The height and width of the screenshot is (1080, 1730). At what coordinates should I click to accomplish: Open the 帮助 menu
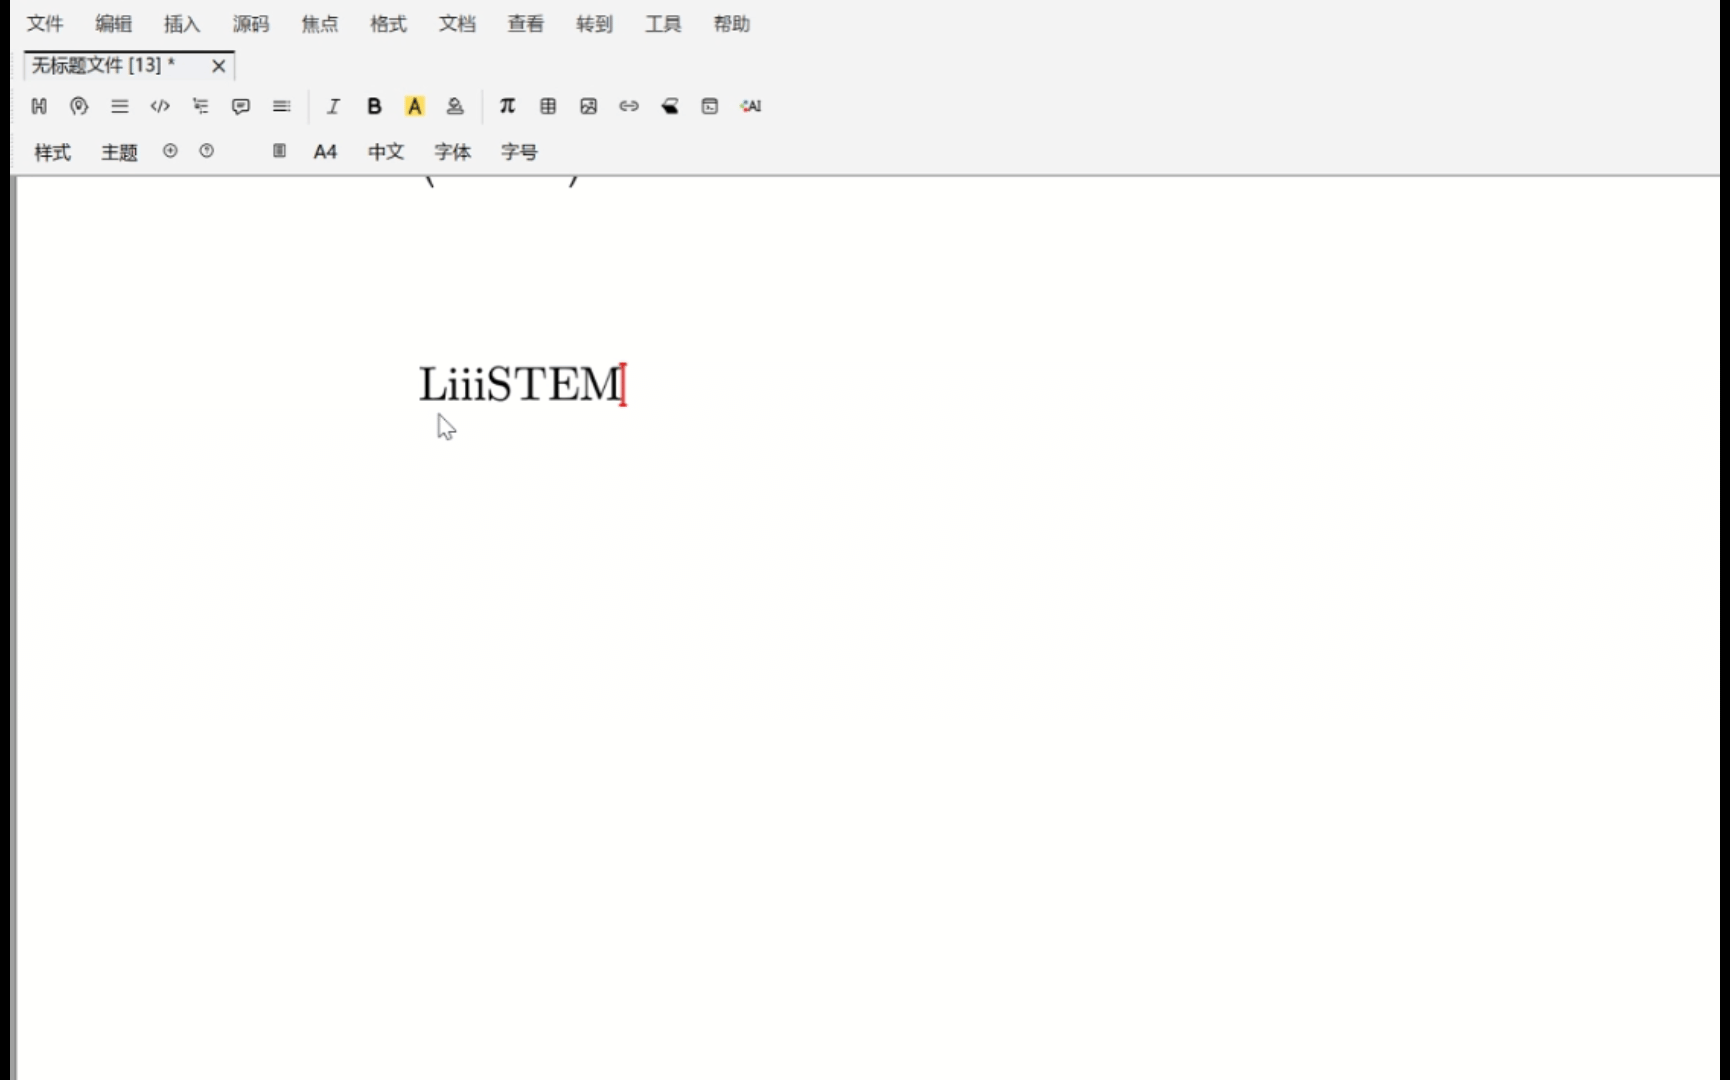(x=731, y=24)
